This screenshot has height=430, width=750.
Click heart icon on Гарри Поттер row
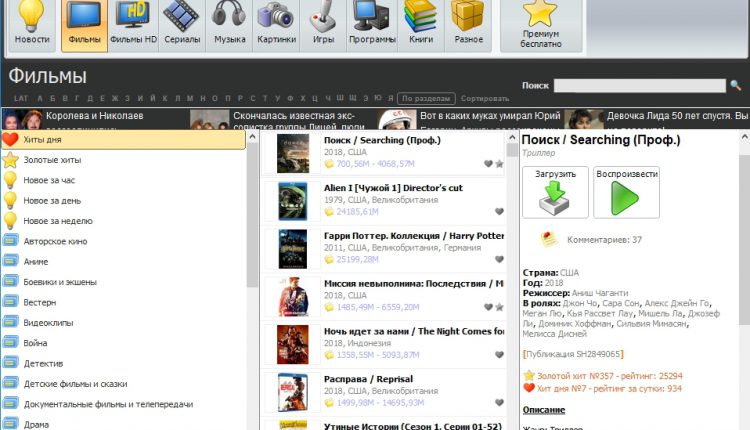[x=499, y=259]
